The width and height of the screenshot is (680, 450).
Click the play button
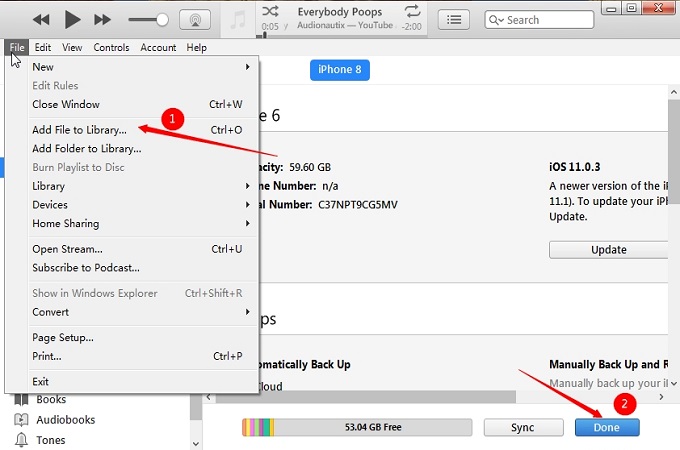[x=72, y=20]
